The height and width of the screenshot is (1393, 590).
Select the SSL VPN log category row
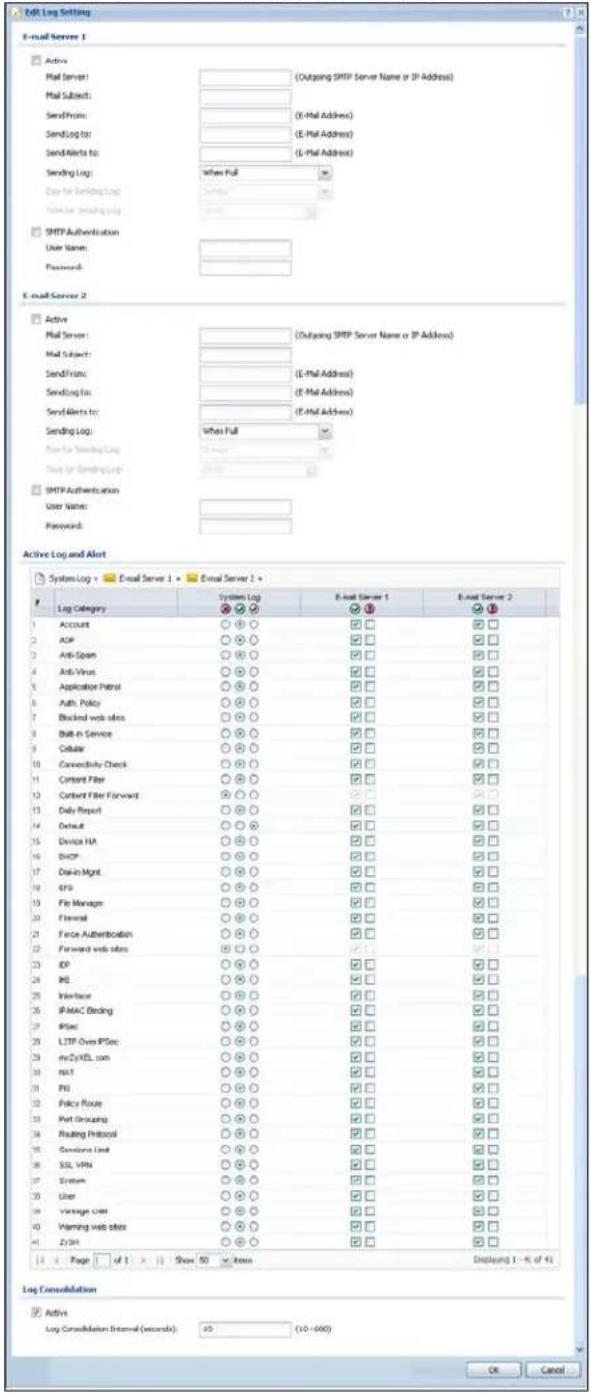click(298, 1165)
